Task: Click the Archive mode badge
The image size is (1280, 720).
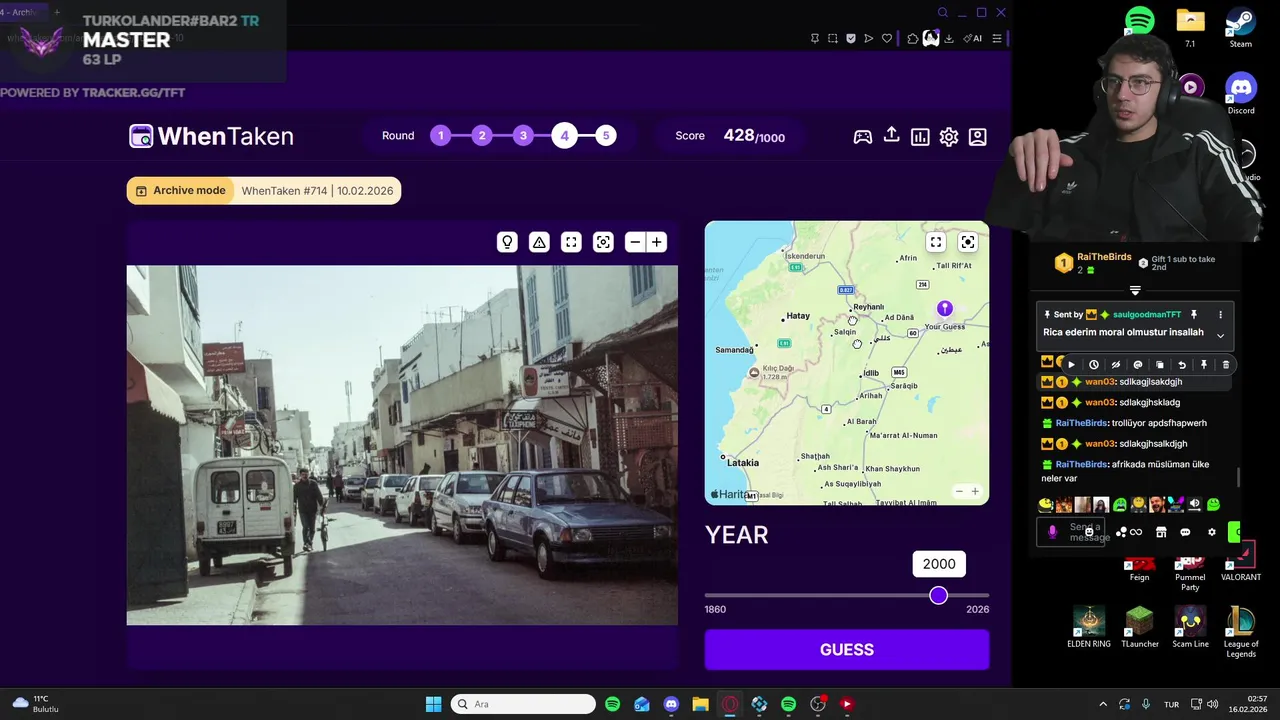Action: [180, 191]
